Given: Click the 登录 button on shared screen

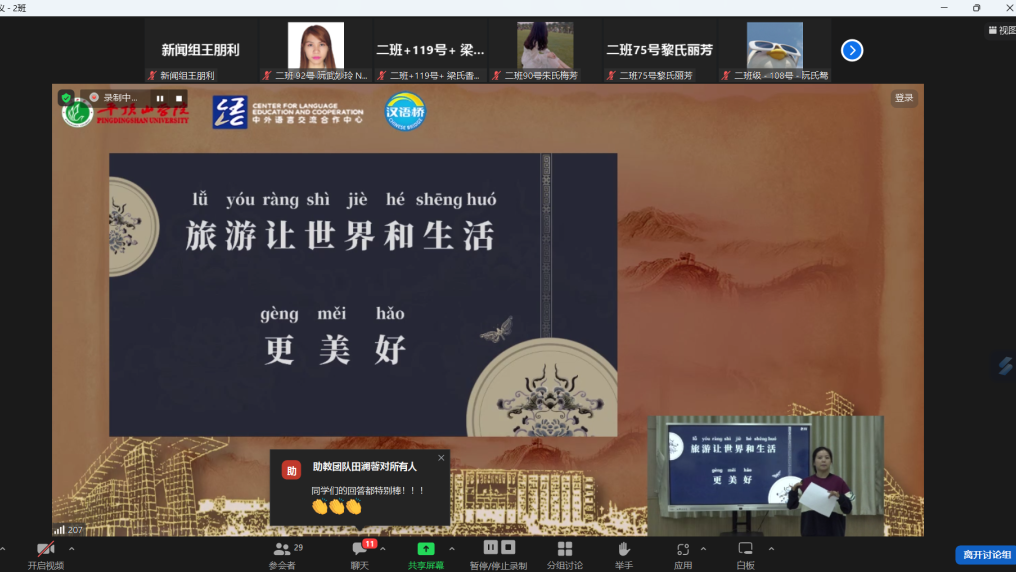Looking at the screenshot, I should (x=904, y=98).
